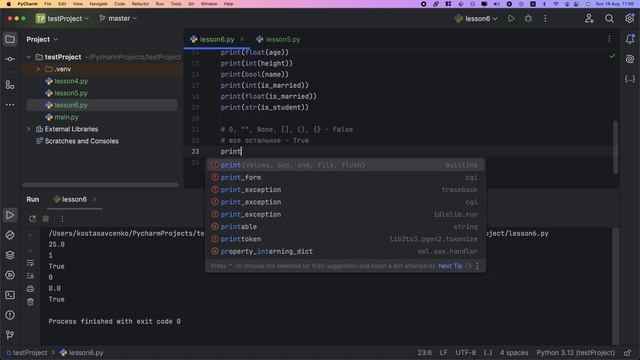Image resolution: width=640 pixels, height=360 pixels.
Task: Expand External Libraries node
Action: pos(29,129)
